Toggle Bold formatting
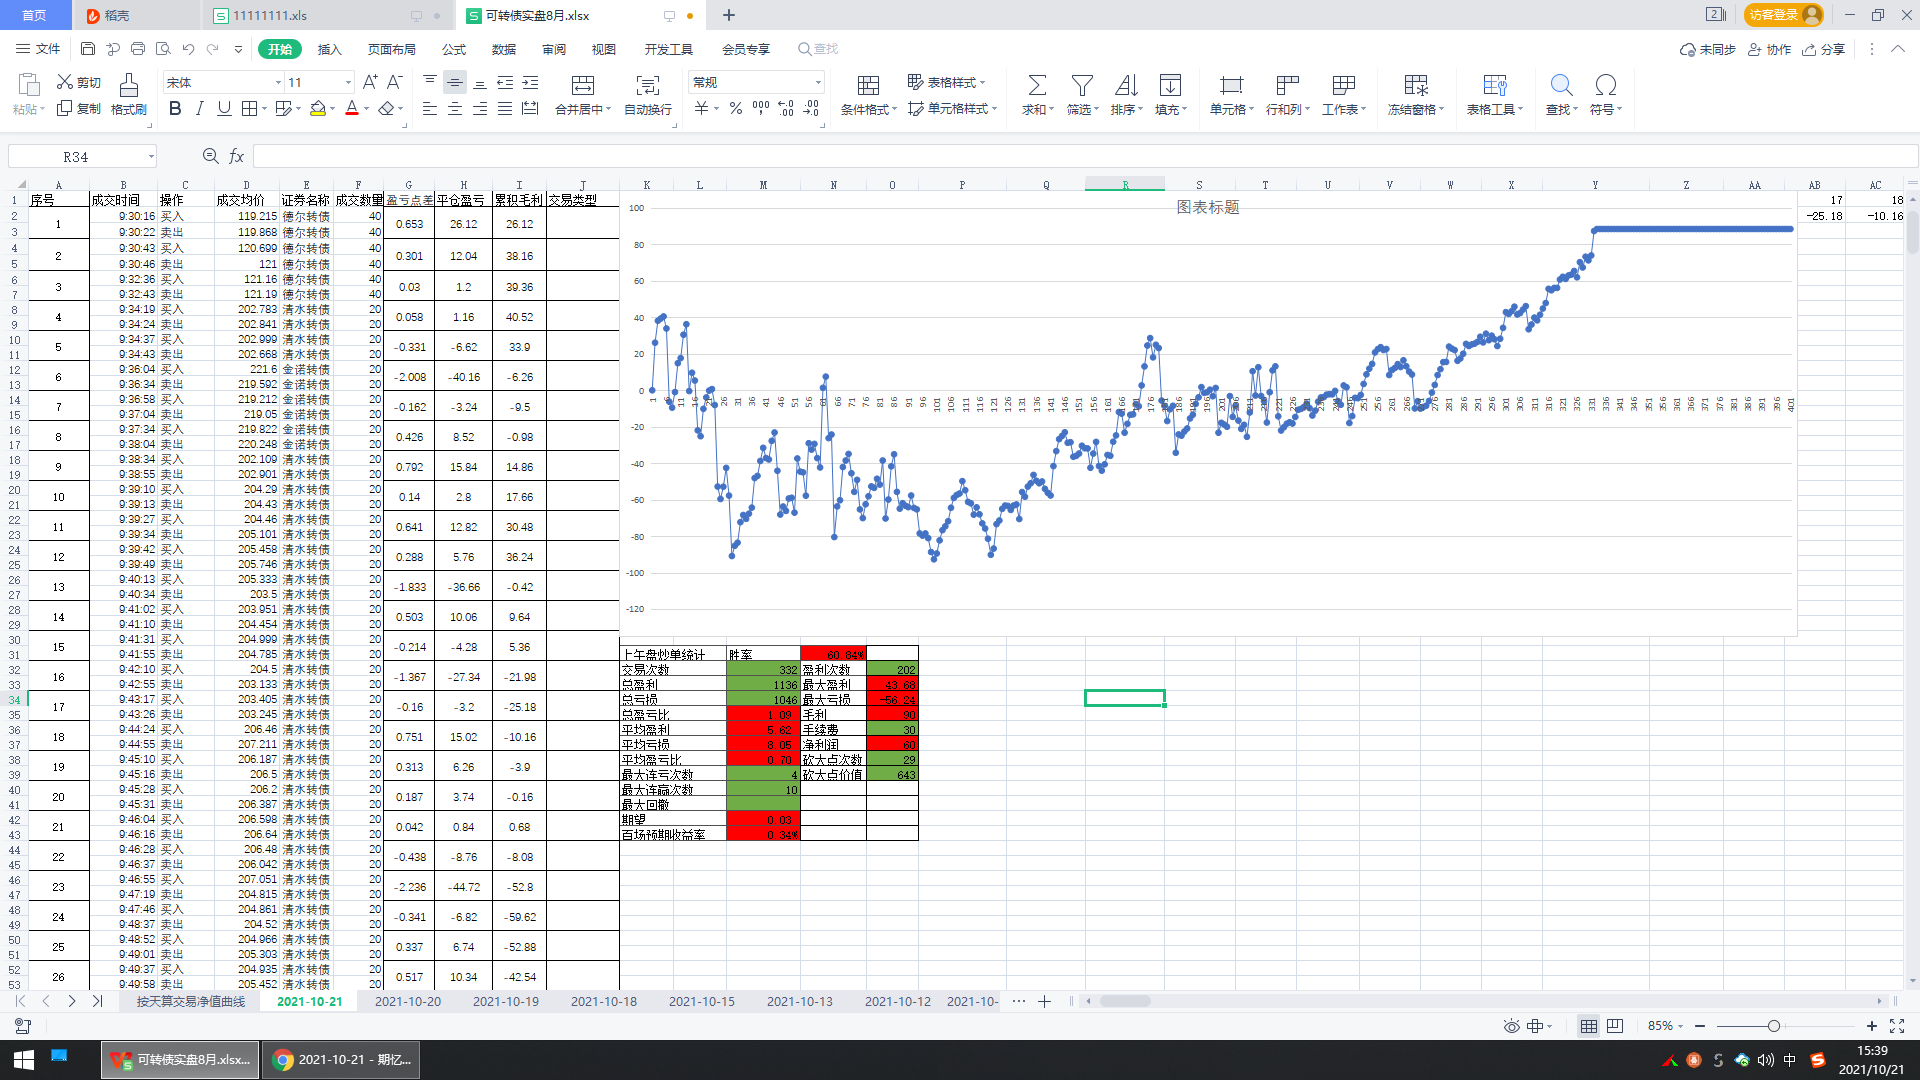 [175, 108]
